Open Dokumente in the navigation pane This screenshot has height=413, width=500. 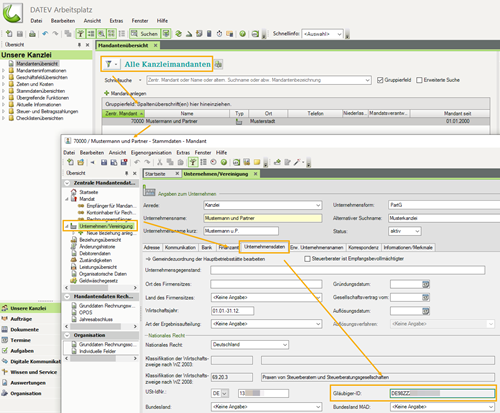(x=25, y=330)
